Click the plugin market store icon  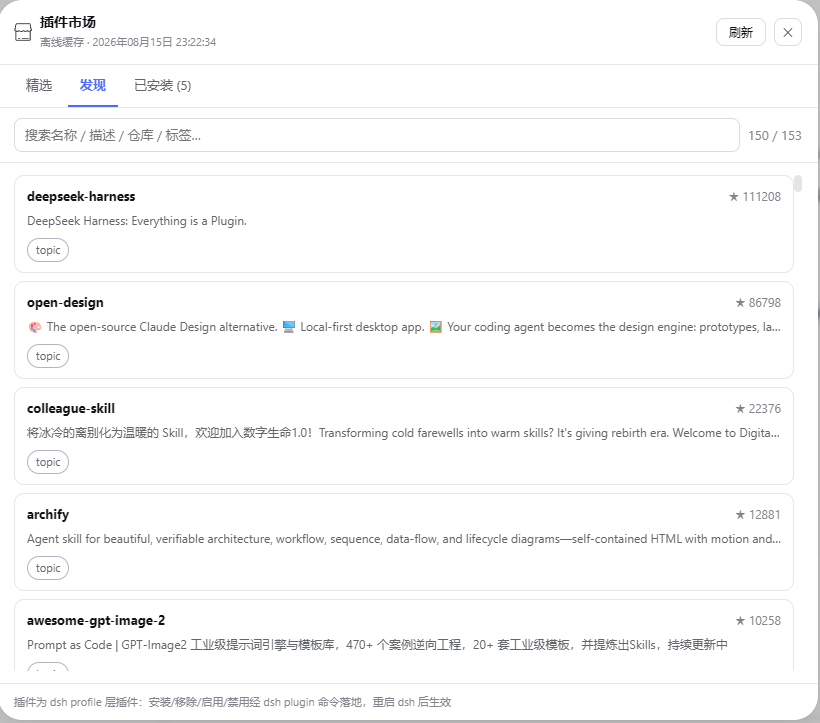[x=22, y=32]
